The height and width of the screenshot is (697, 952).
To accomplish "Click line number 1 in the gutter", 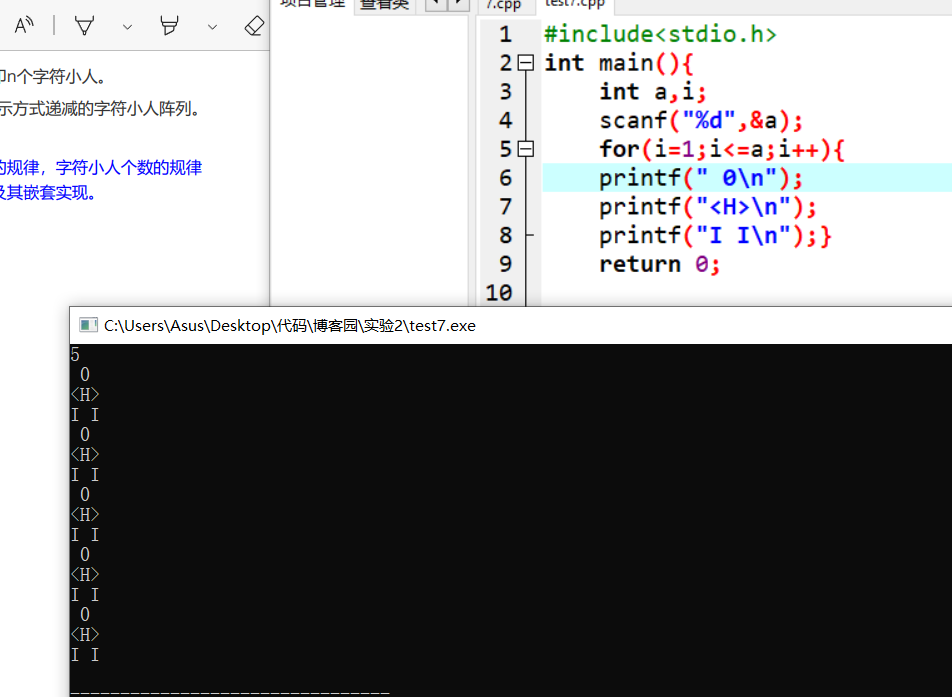I will pyautogui.click(x=506, y=34).
